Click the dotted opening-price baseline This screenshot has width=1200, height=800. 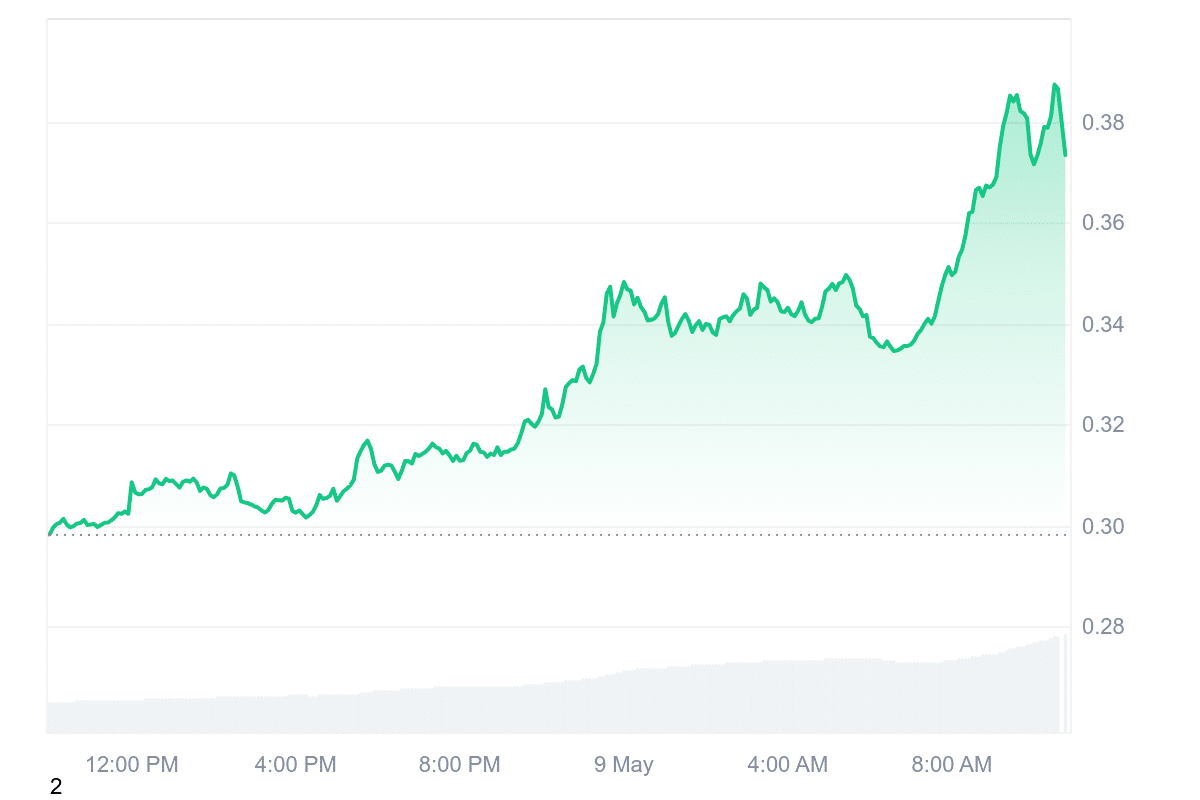(560, 534)
